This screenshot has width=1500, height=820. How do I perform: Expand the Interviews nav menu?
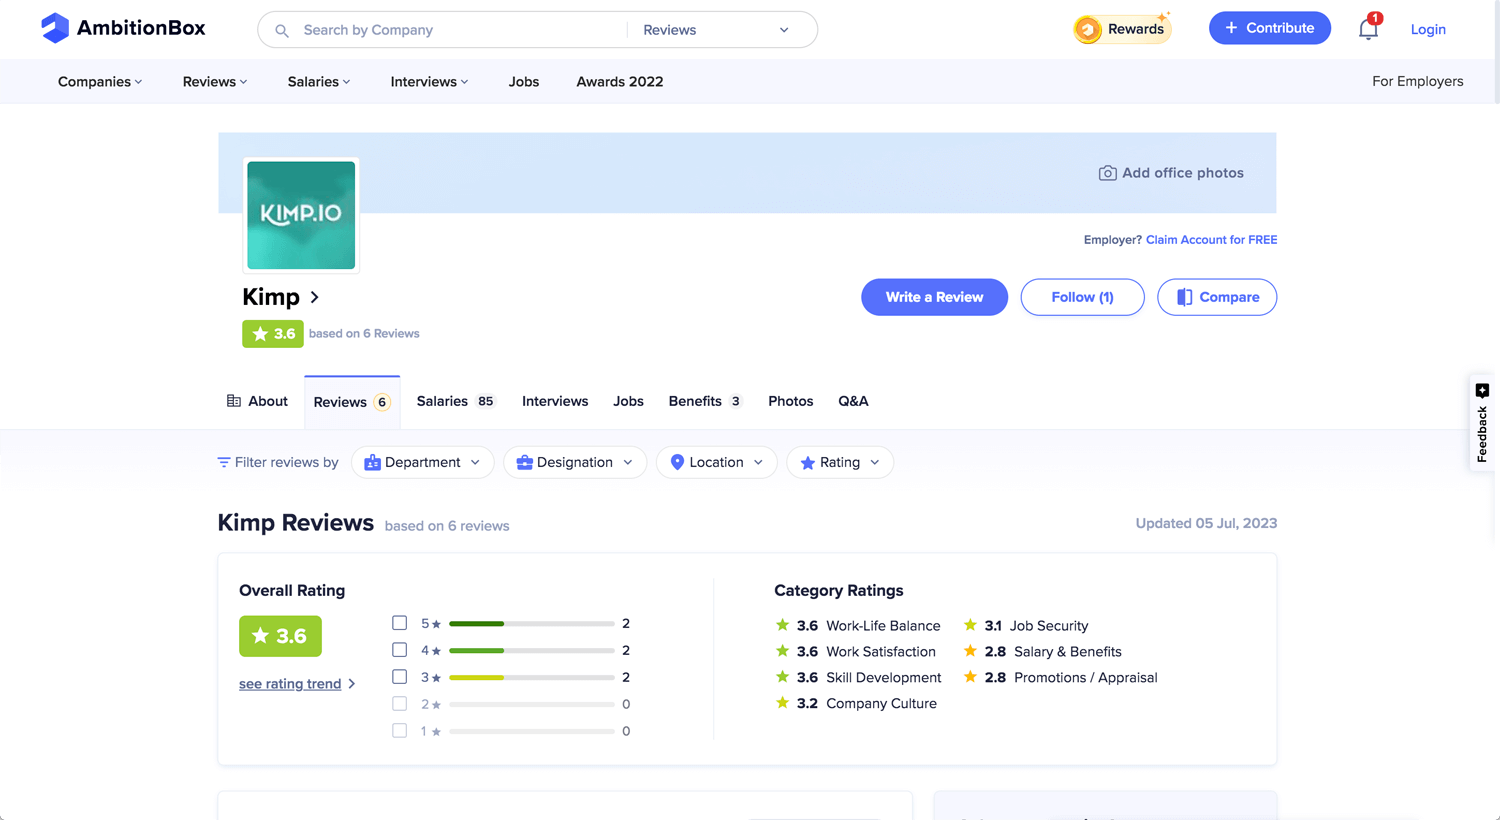[x=429, y=82]
